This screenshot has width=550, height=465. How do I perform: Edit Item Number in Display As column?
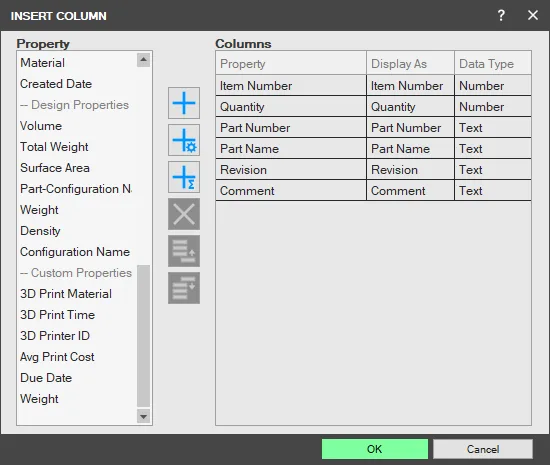point(410,86)
